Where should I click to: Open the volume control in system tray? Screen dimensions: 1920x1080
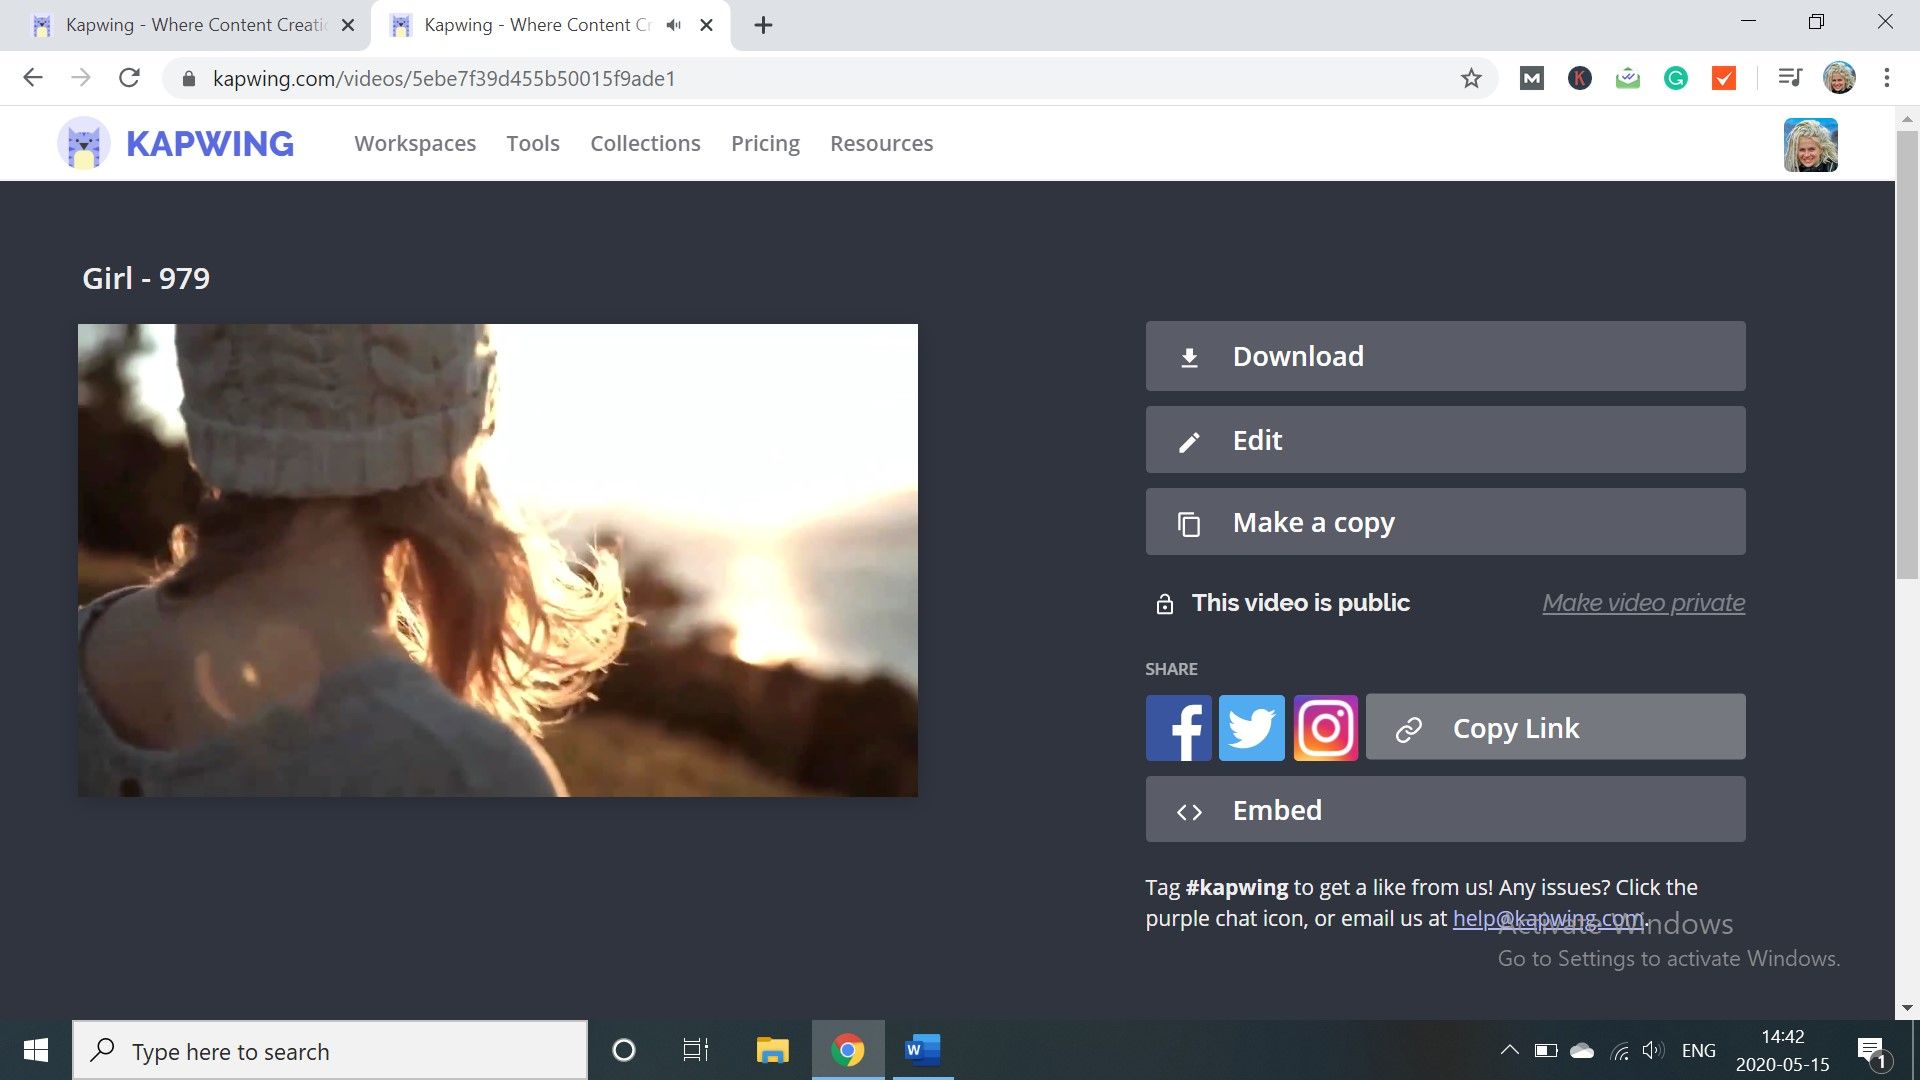pyautogui.click(x=1652, y=1050)
